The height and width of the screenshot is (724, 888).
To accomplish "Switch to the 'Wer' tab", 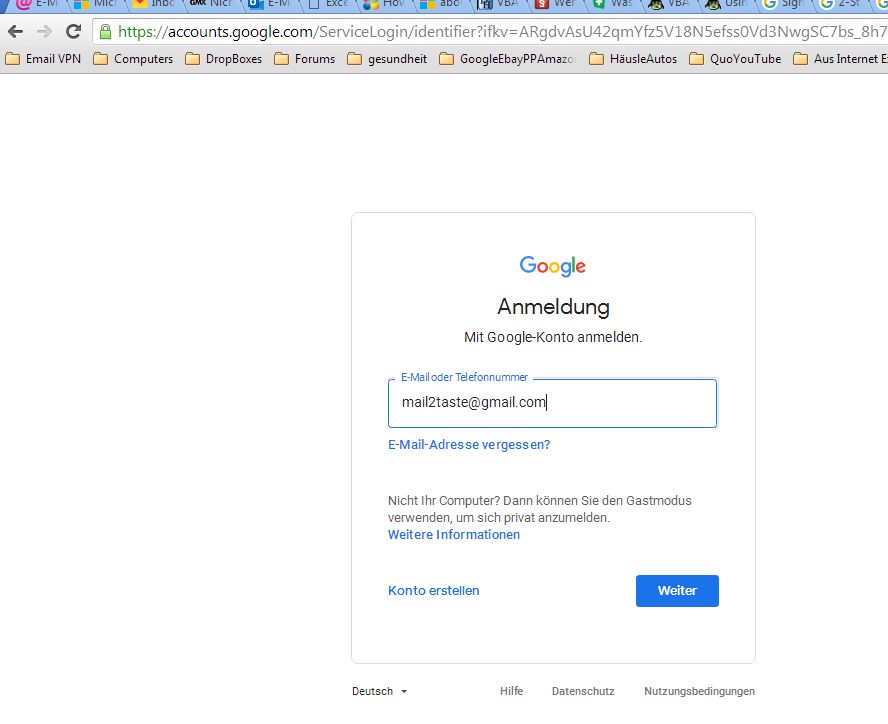I will pos(556,5).
